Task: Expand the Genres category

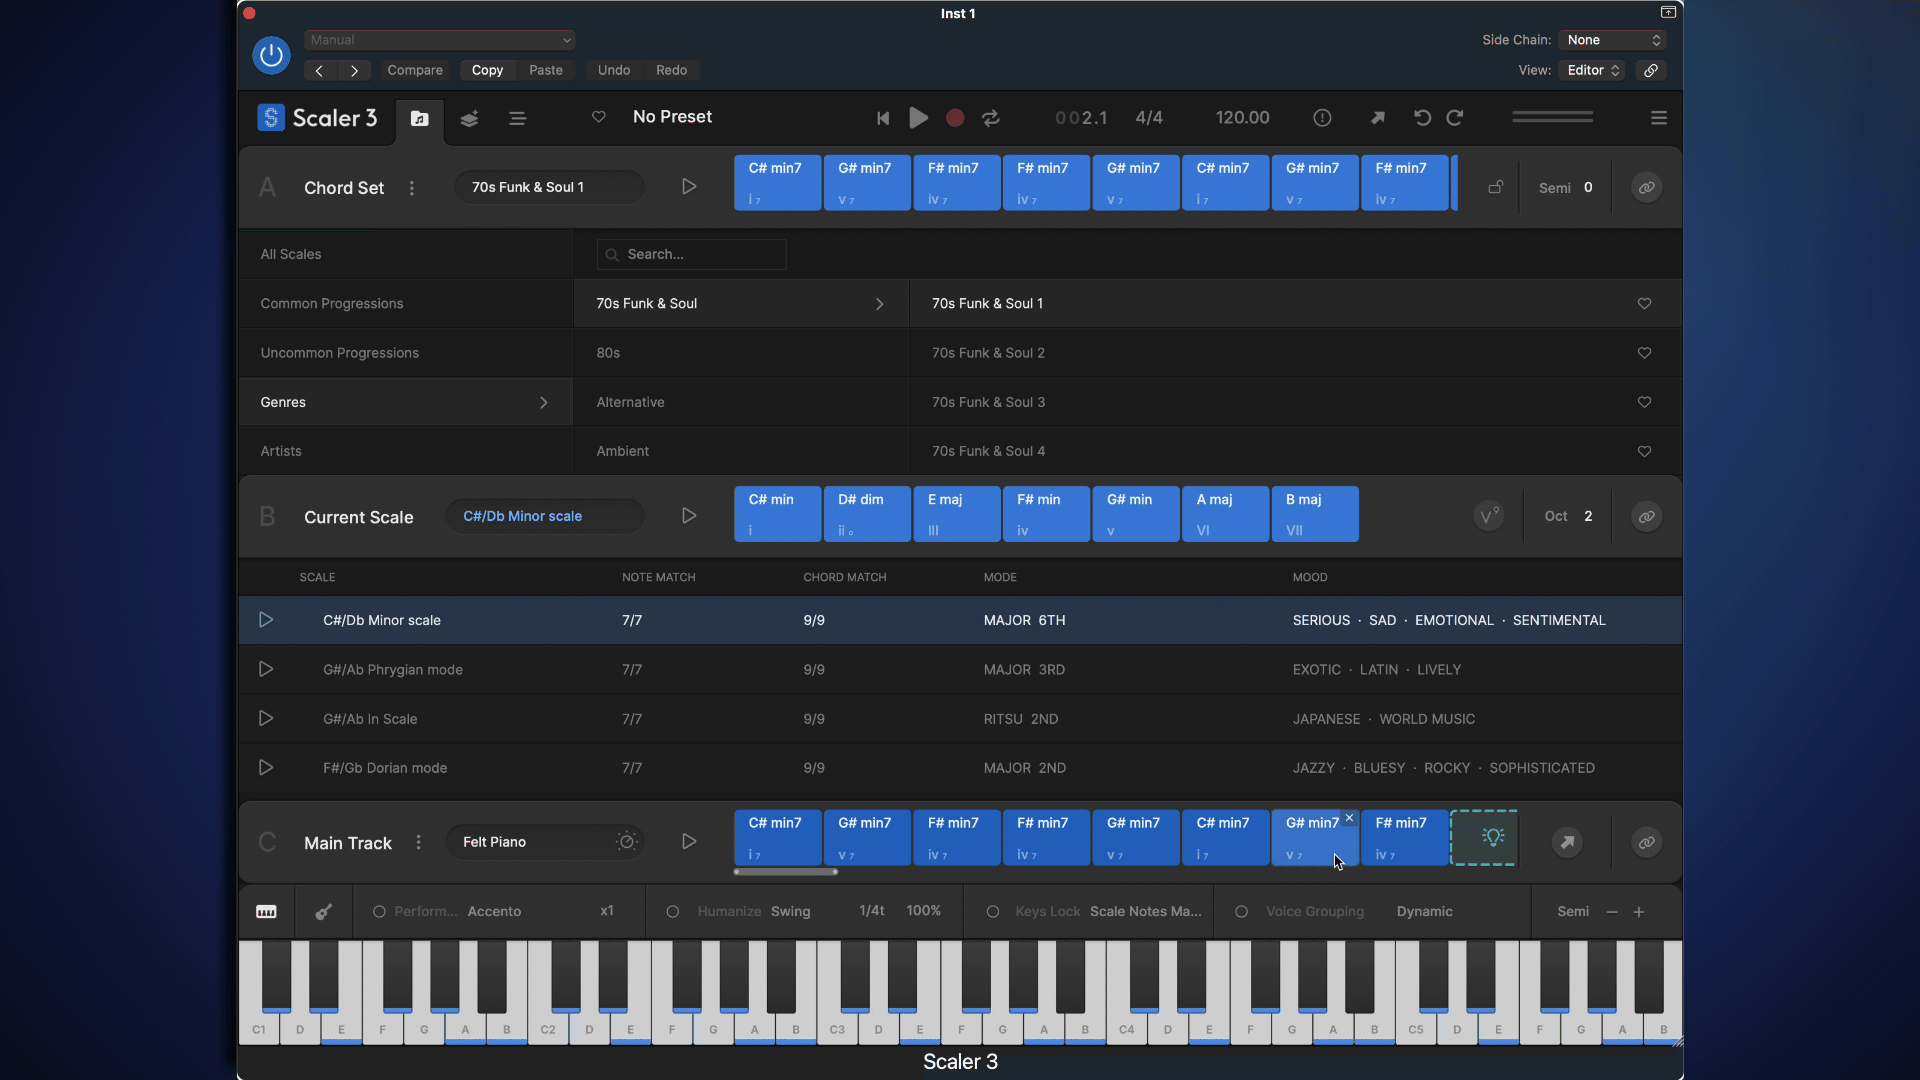Action: pyautogui.click(x=405, y=402)
